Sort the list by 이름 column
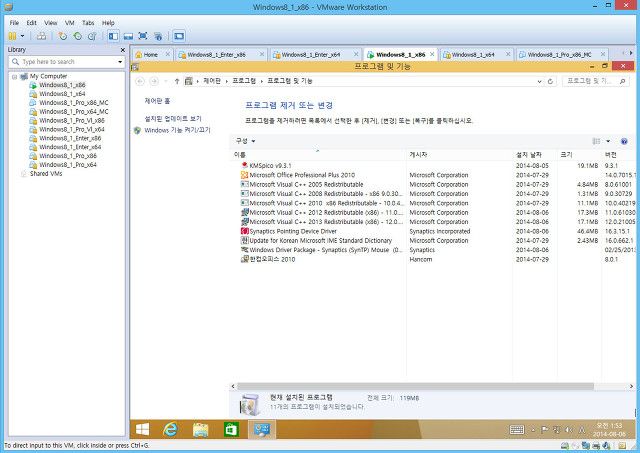 (318, 155)
